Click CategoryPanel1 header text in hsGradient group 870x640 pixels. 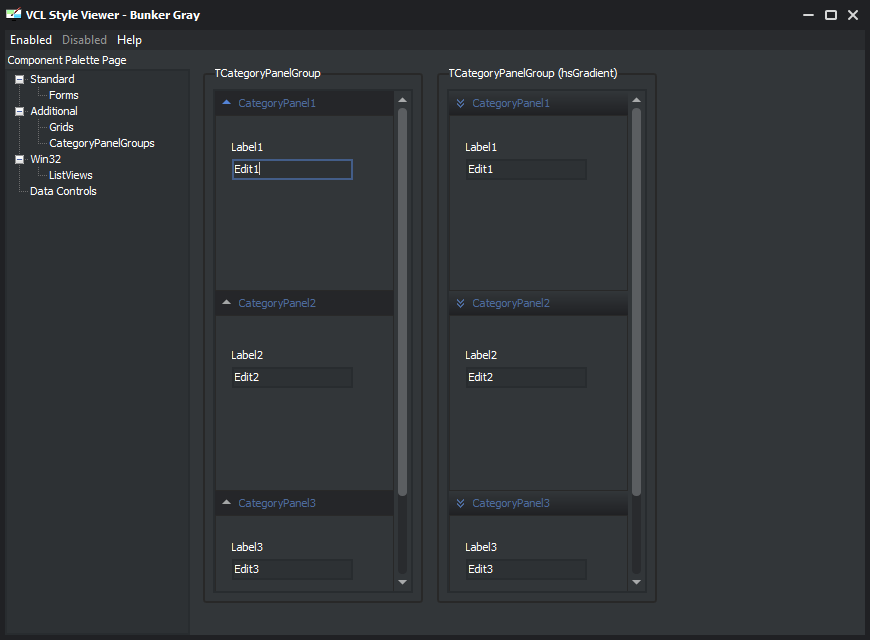coord(511,103)
